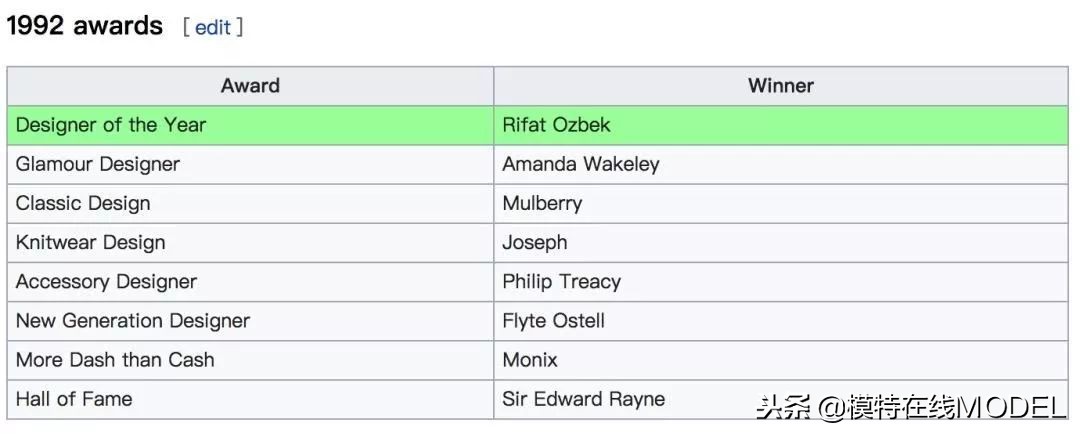Click the Sir Edward Rayne winner cell
This screenshot has height=434, width=1080.
click(x=583, y=398)
